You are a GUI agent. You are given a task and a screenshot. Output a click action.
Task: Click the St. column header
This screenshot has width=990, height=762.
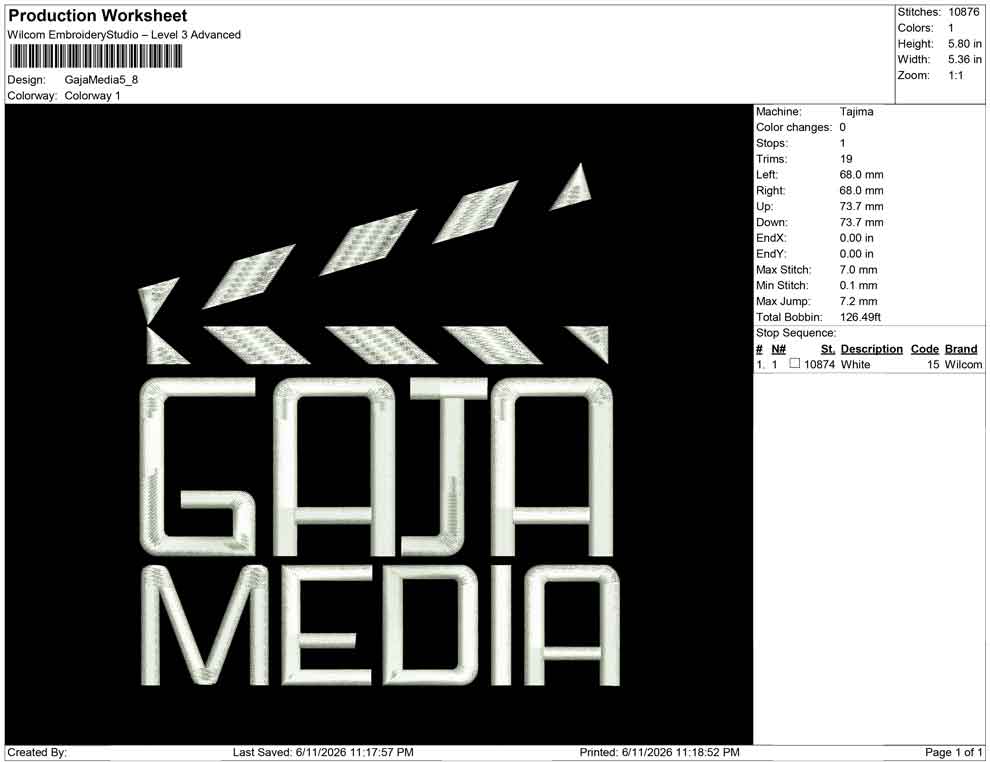(x=828, y=349)
